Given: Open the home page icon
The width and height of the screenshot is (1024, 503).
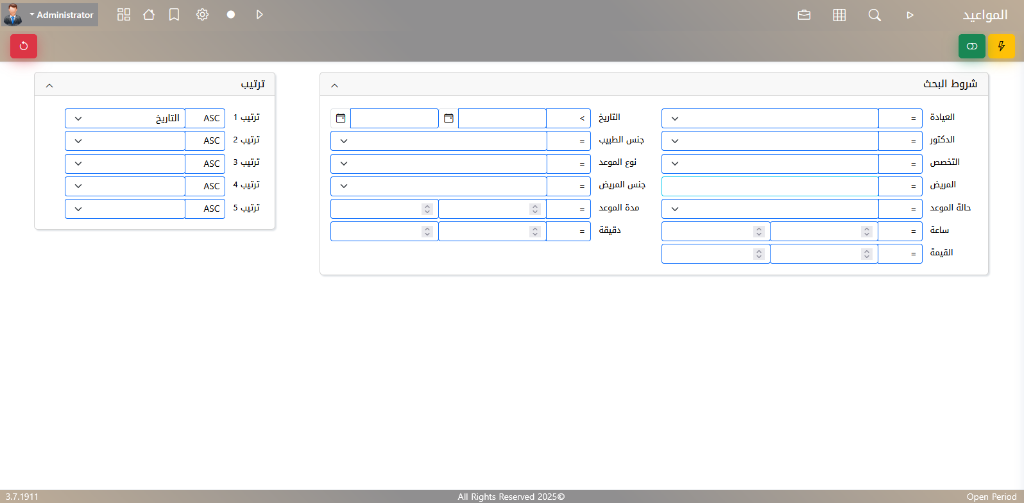Looking at the screenshot, I should tap(149, 15).
